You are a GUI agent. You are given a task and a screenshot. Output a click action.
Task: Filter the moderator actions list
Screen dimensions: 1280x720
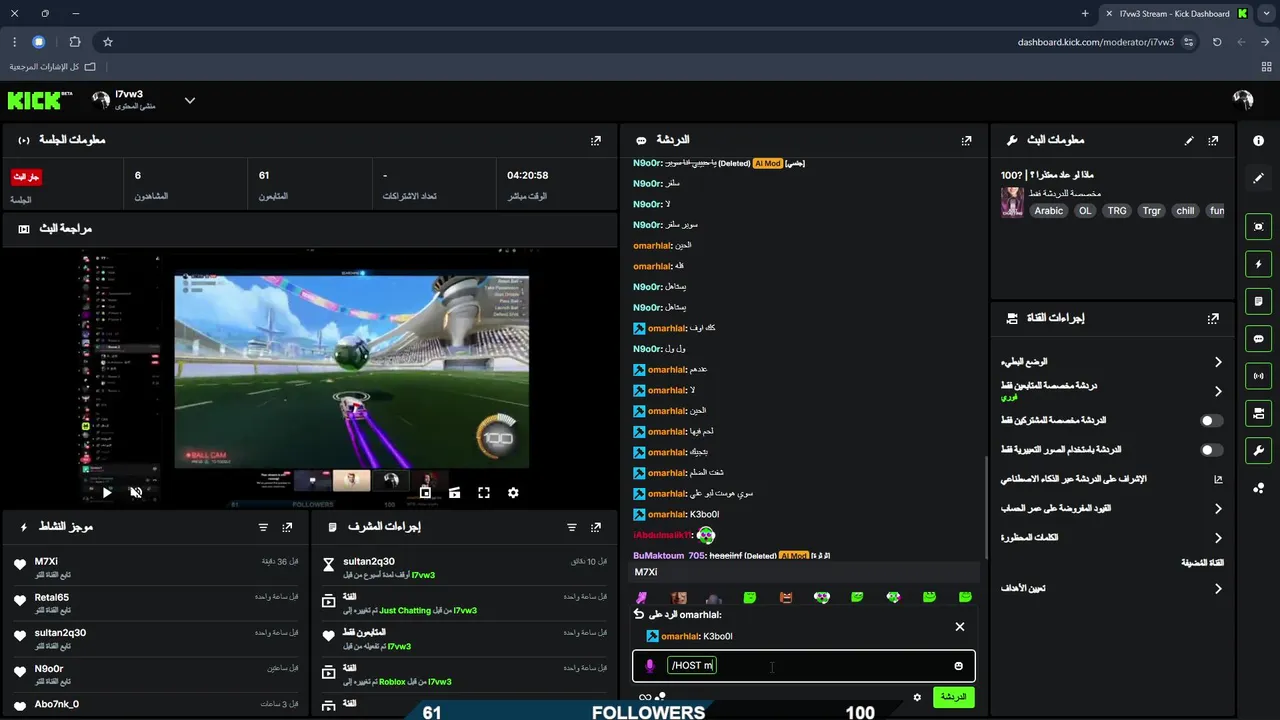tap(572, 527)
